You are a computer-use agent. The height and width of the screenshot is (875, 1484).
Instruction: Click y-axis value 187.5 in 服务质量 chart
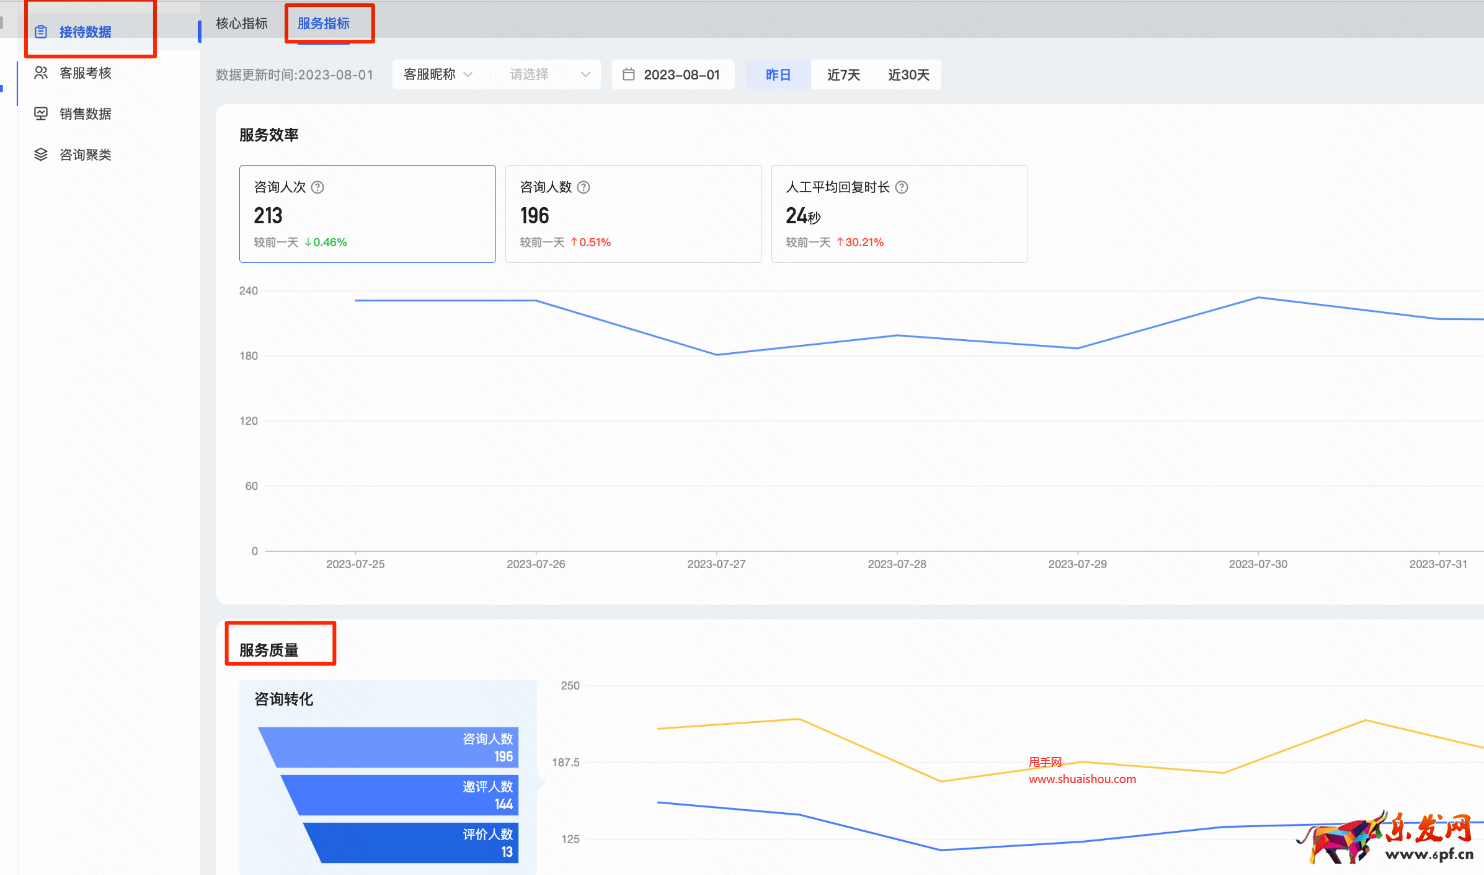(x=566, y=762)
